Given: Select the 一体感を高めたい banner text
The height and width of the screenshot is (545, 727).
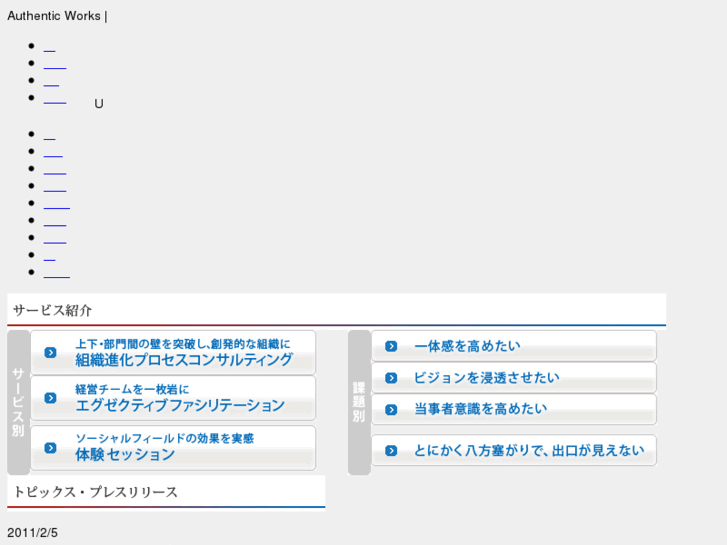Looking at the screenshot, I should pyautogui.click(x=467, y=346).
